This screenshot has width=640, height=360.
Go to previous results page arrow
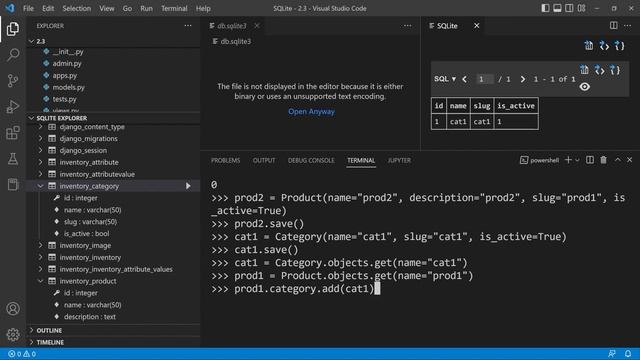[464, 79]
